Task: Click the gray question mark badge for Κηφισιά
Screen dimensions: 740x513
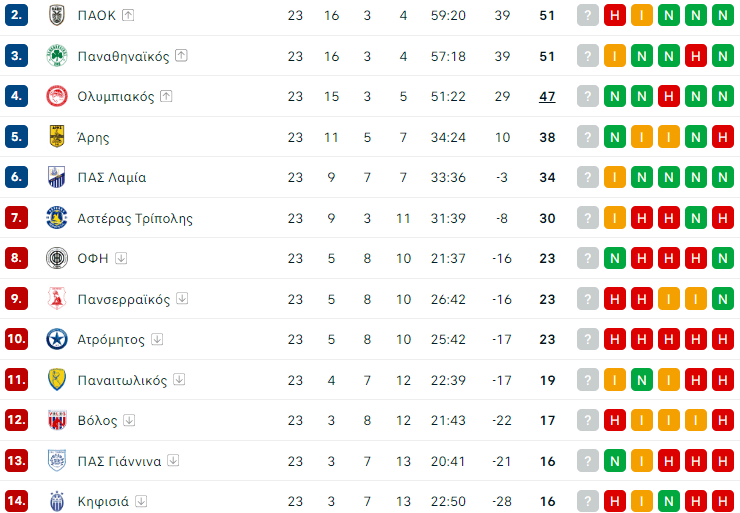Action: coord(588,502)
